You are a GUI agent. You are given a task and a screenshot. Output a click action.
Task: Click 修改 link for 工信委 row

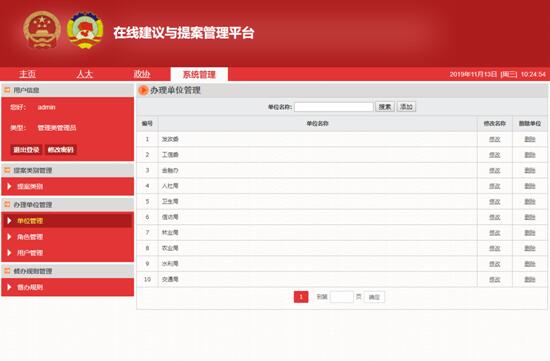pyautogui.click(x=495, y=155)
